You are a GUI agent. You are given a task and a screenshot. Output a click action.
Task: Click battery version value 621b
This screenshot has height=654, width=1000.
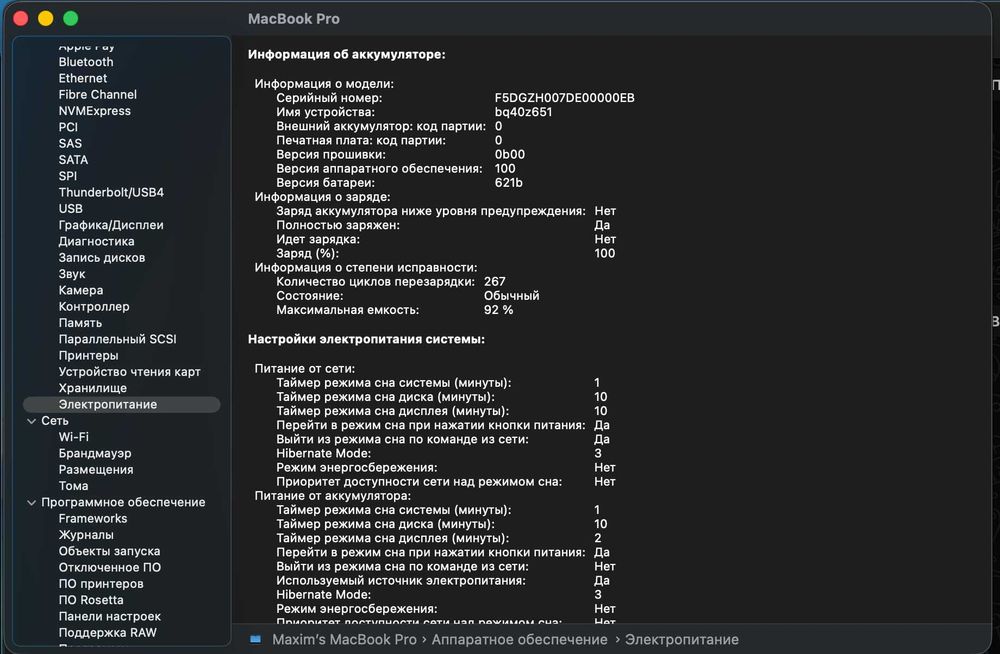[x=508, y=182]
